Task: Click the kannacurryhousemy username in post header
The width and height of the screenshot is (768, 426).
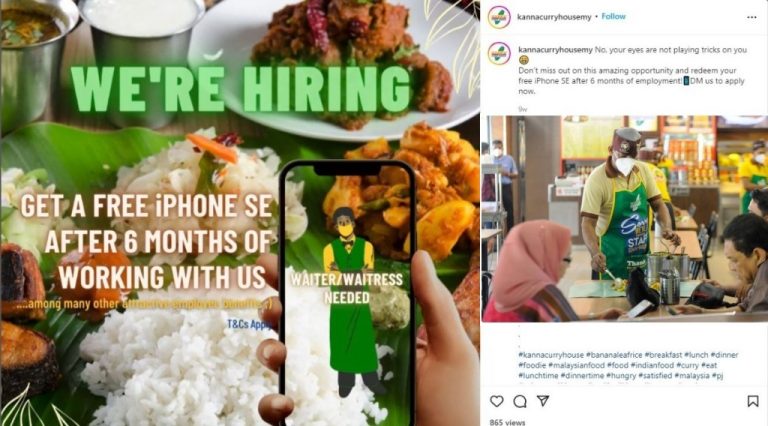Action: (554, 17)
